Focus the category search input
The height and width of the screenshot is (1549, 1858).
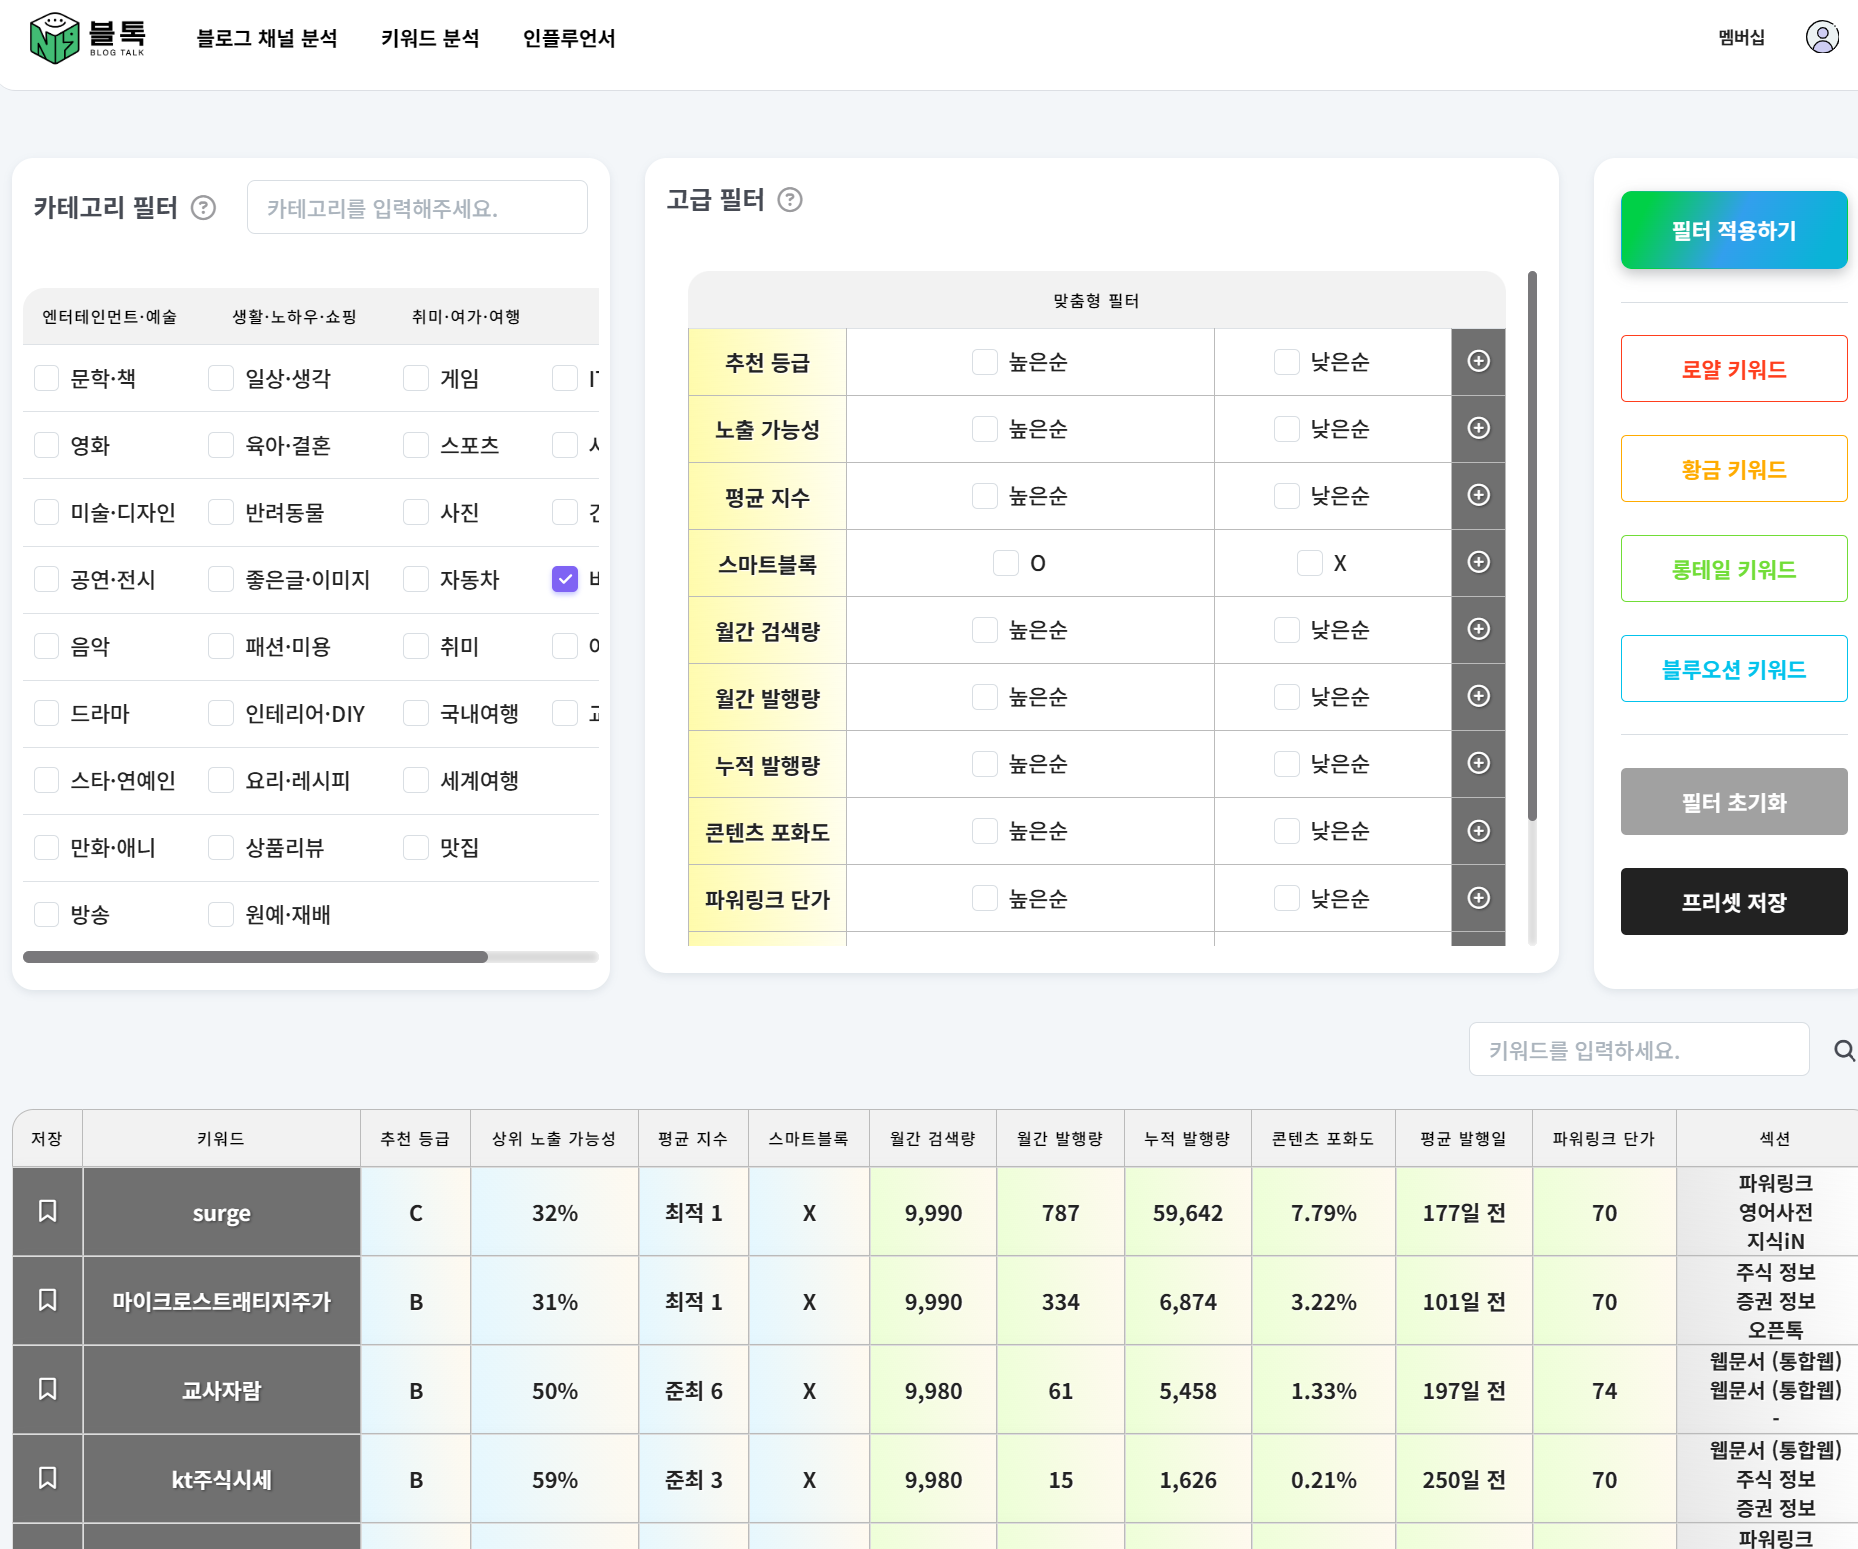(417, 207)
